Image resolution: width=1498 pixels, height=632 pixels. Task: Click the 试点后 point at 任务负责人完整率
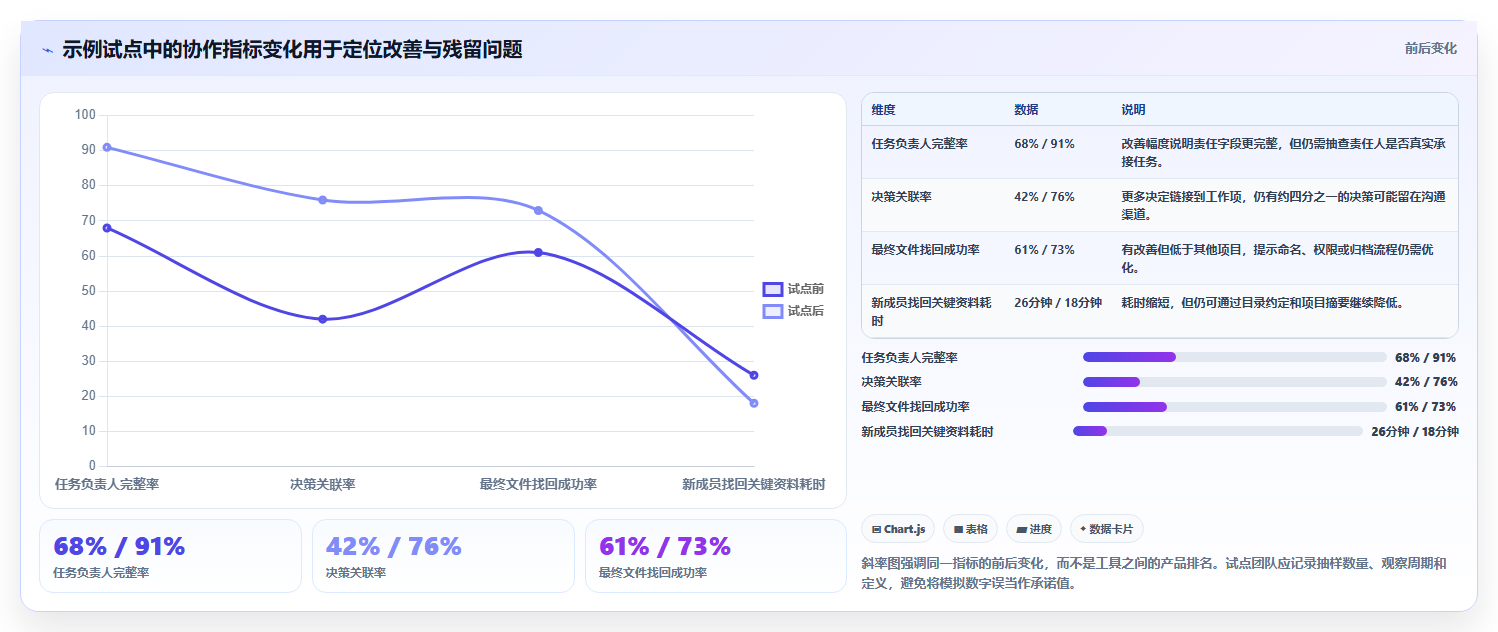[x=107, y=147]
